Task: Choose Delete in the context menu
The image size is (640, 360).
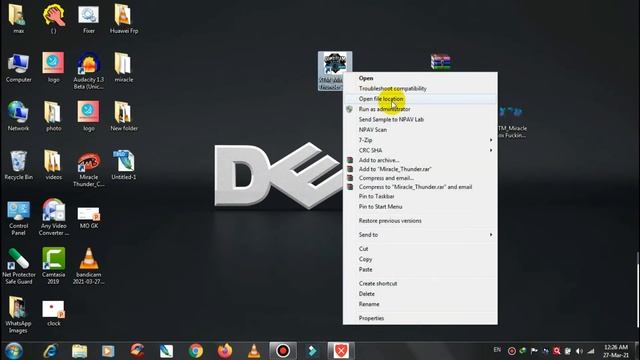Action: (x=420, y=294)
